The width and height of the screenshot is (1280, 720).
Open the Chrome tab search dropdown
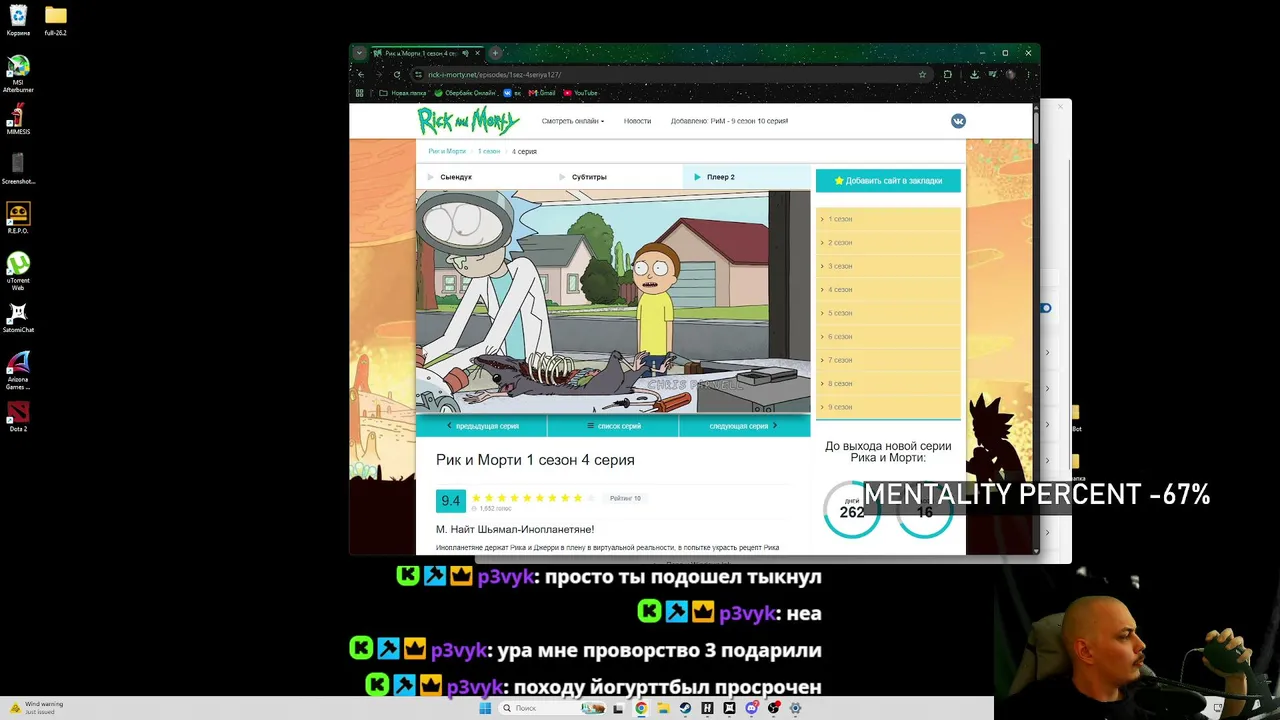tap(359, 53)
